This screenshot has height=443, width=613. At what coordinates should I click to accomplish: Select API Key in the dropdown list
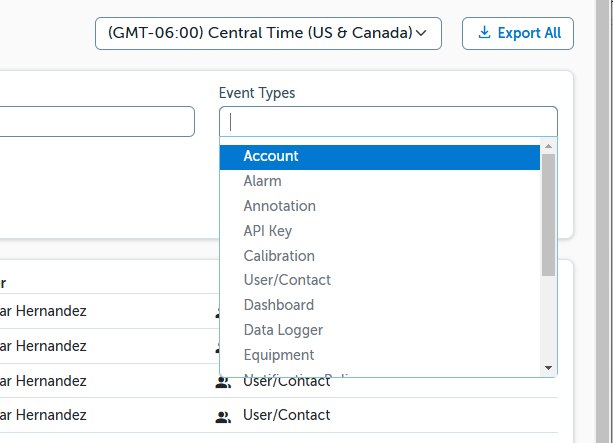coord(267,231)
